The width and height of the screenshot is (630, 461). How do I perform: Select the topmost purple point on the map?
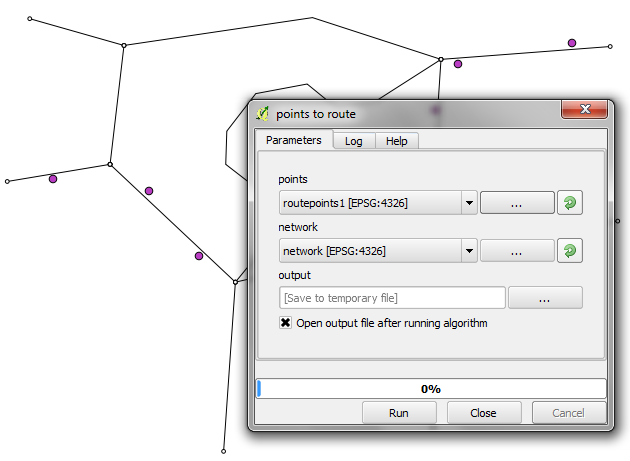pos(572,43)
